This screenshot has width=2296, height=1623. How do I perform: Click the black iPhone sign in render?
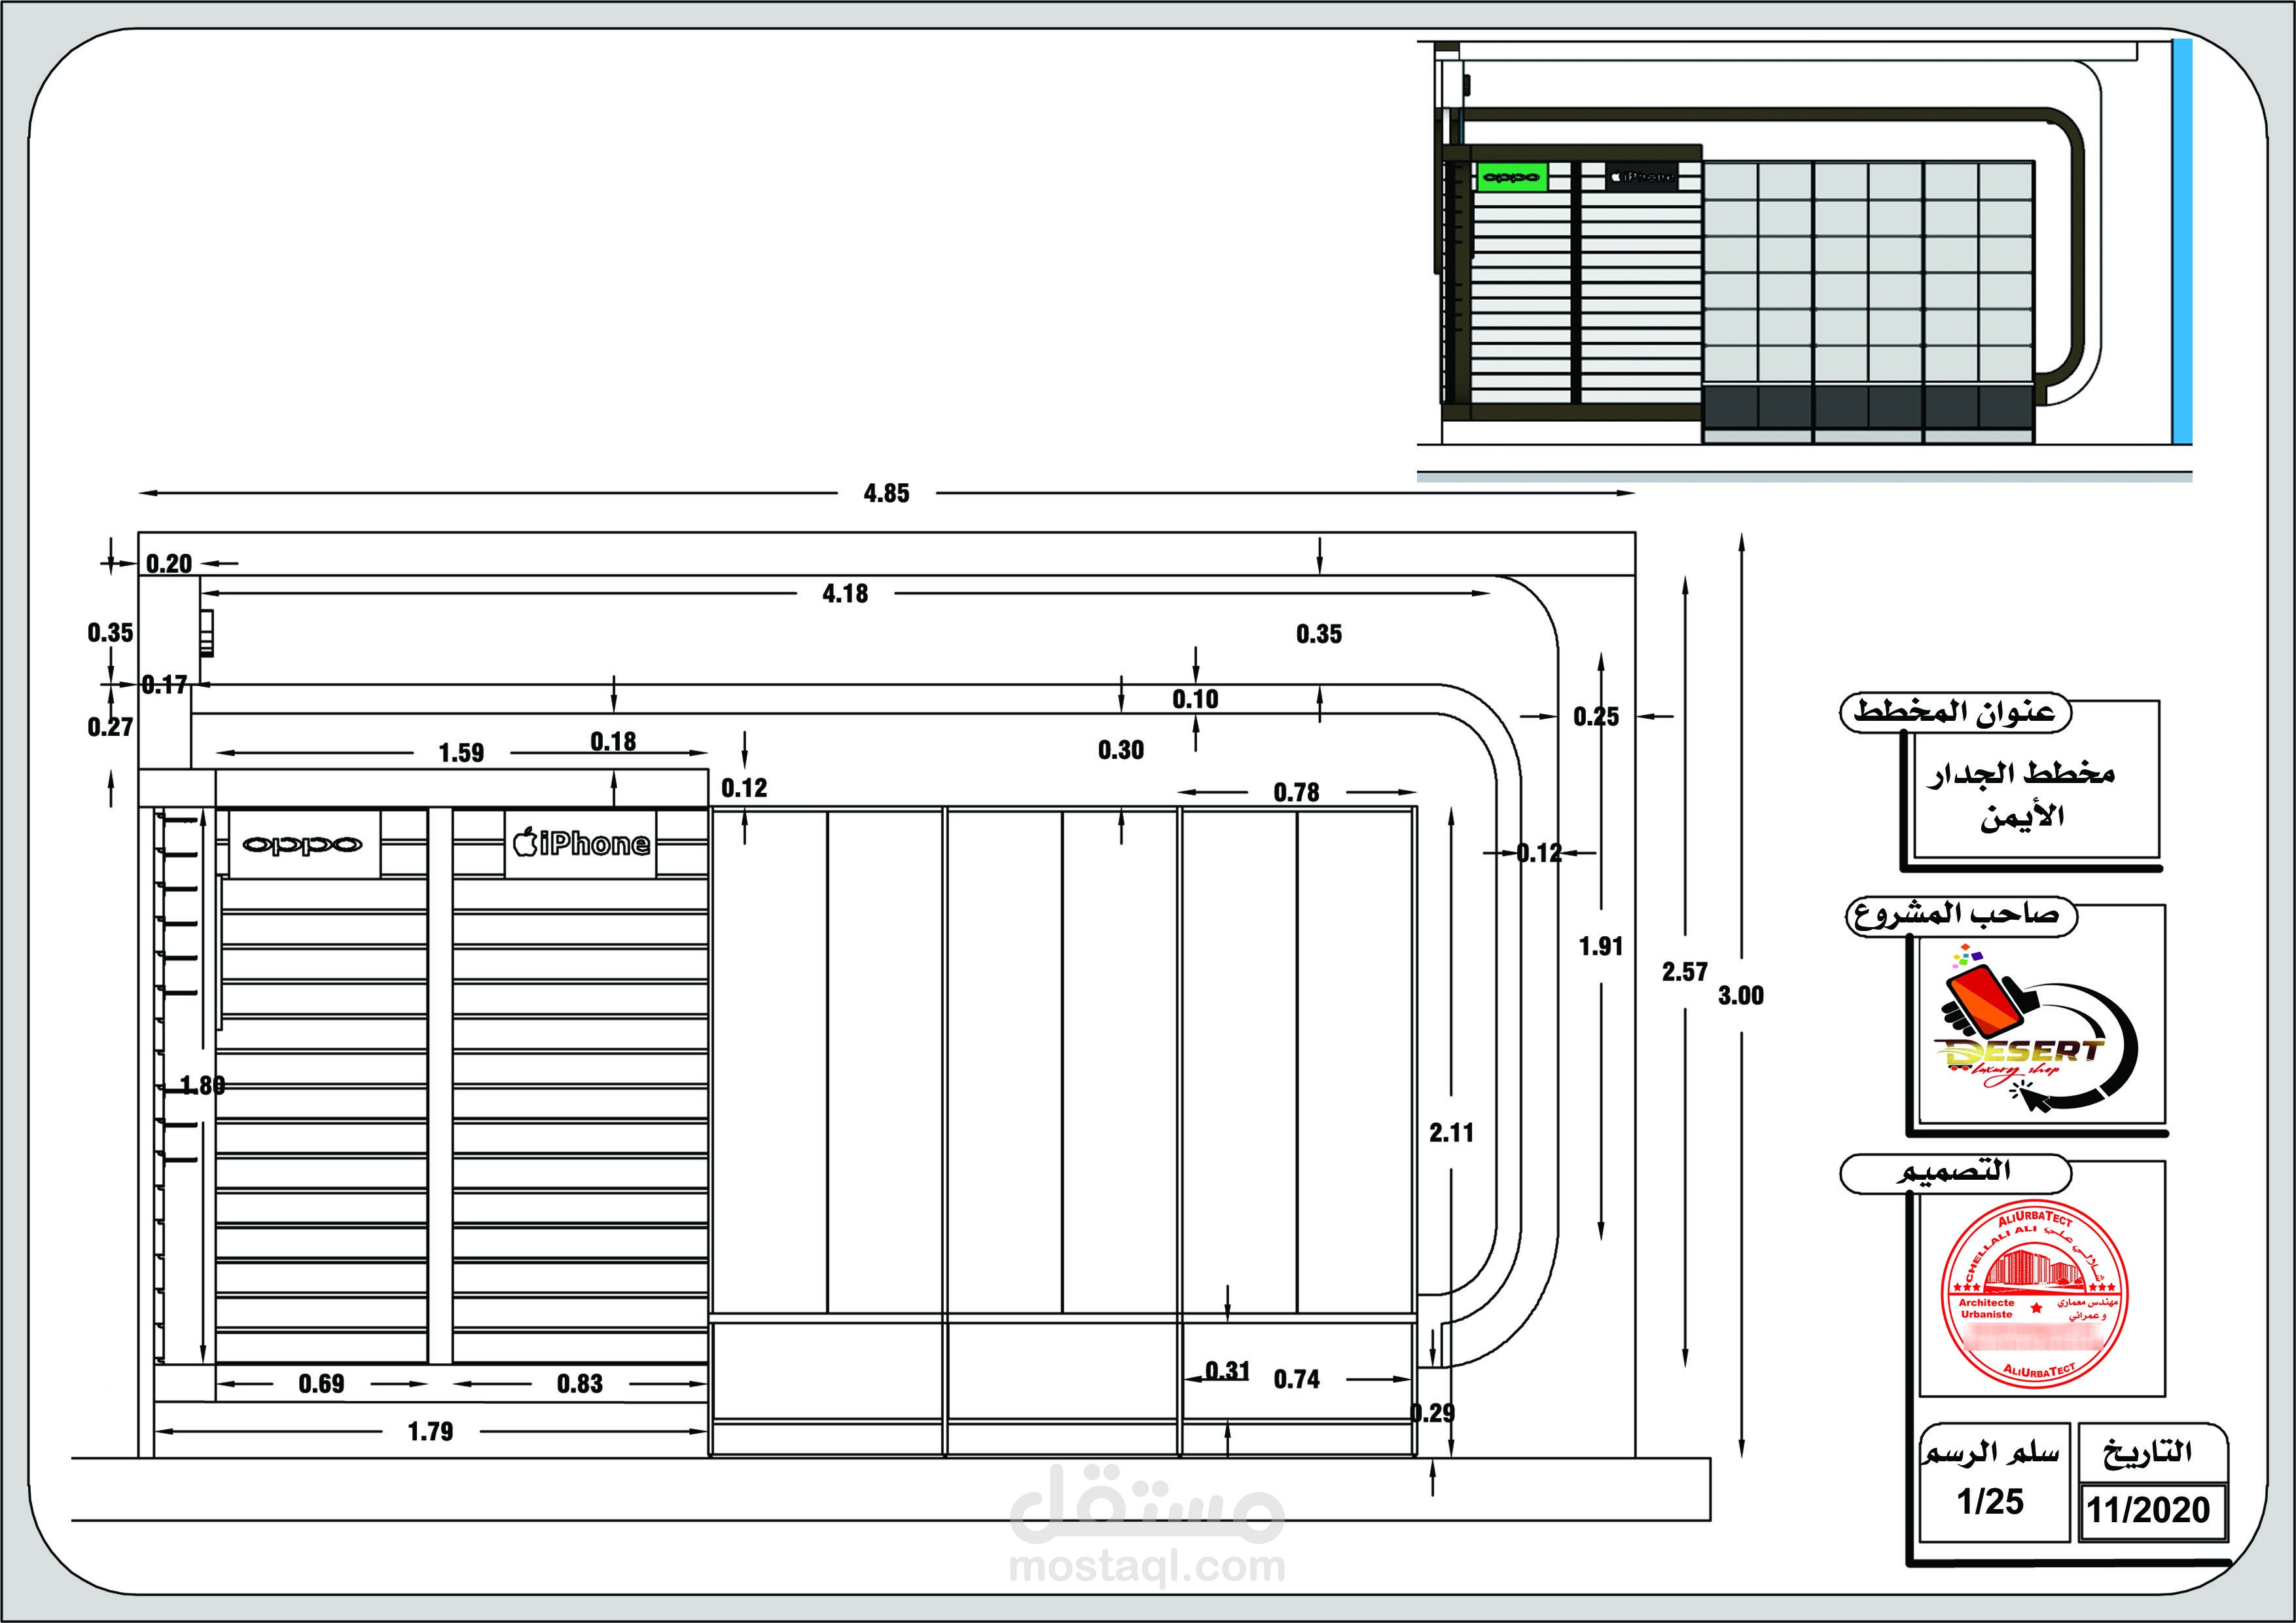[1641, 177]
